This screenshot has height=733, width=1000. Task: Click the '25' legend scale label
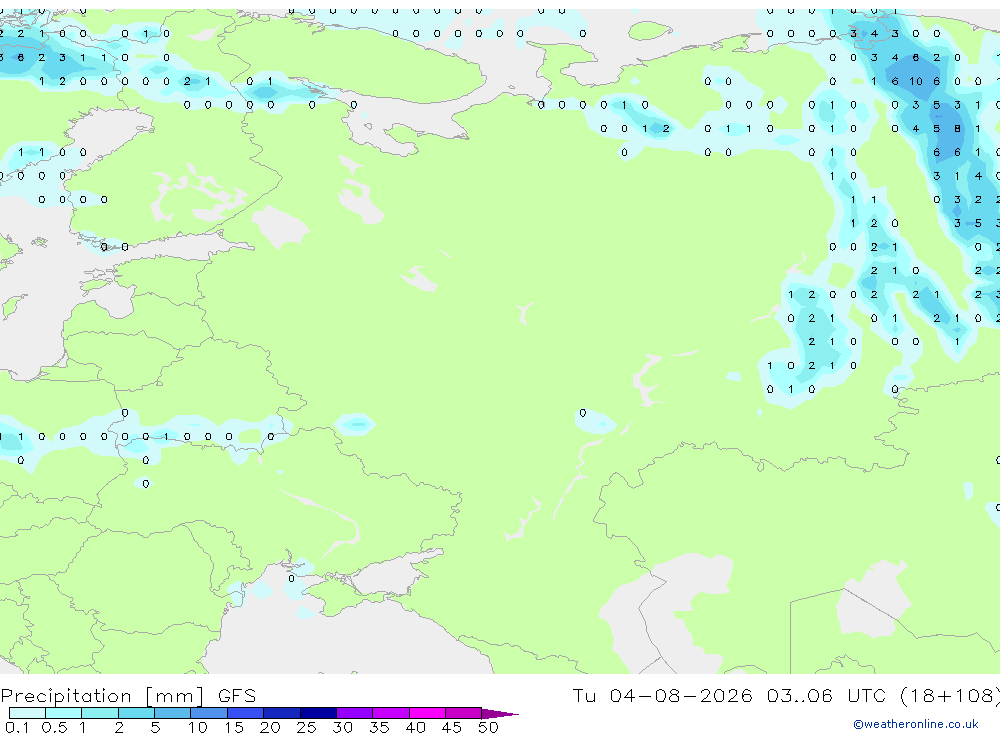306,727
